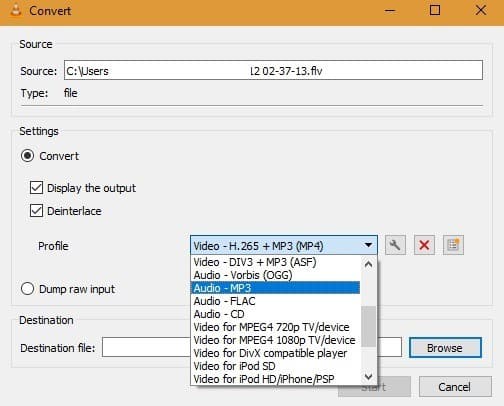The image size is (504, 406).
Task: Select the Dump raw input option
Action: pyautogui.click(x=27, y=289)
